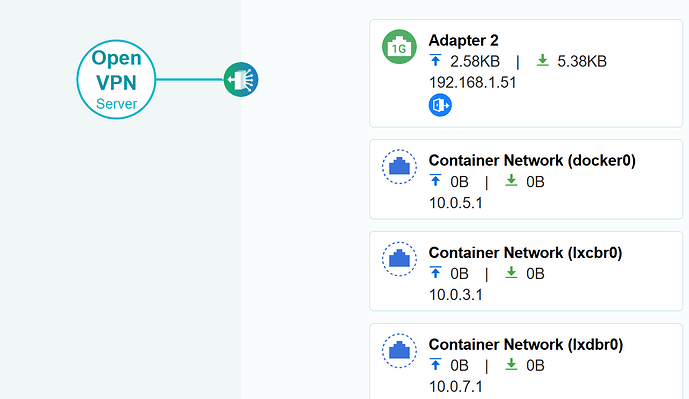Screen dimensions: 689x399
Task: Click the green-blue virtual switch connector icon
Action: 241,80
